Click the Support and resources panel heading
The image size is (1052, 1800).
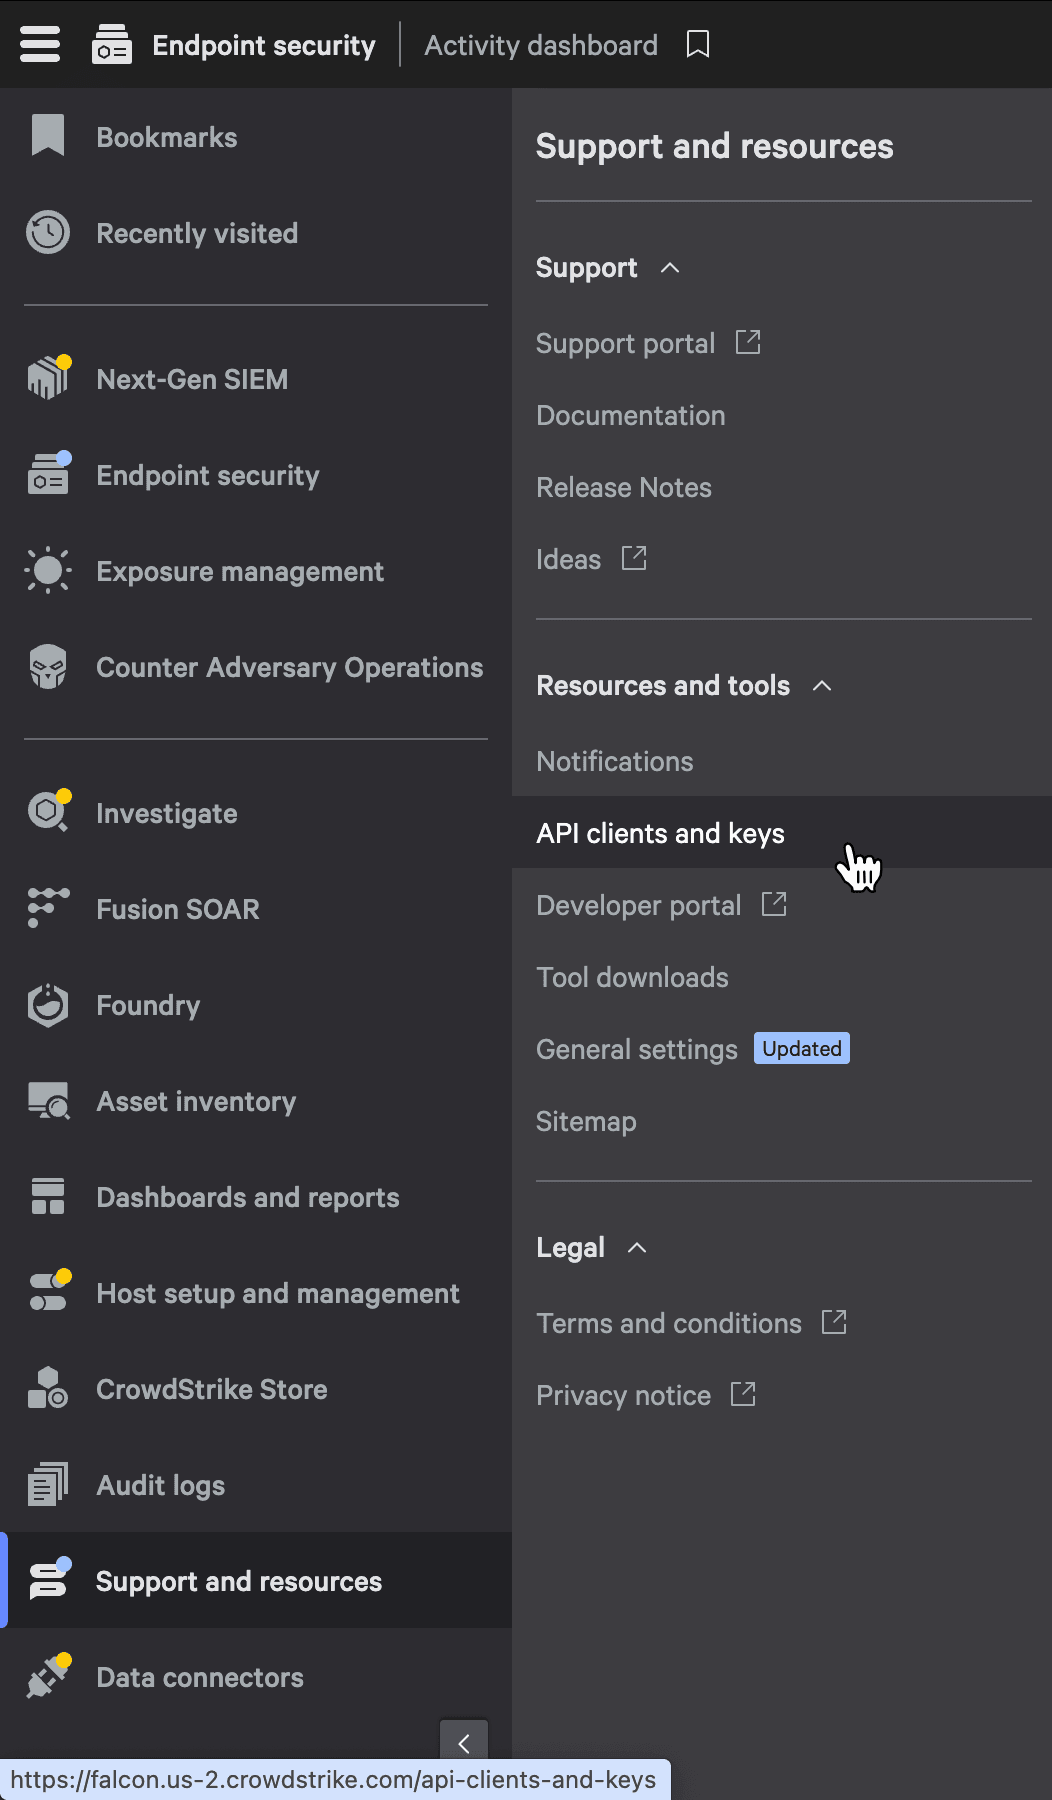[715, 146]
